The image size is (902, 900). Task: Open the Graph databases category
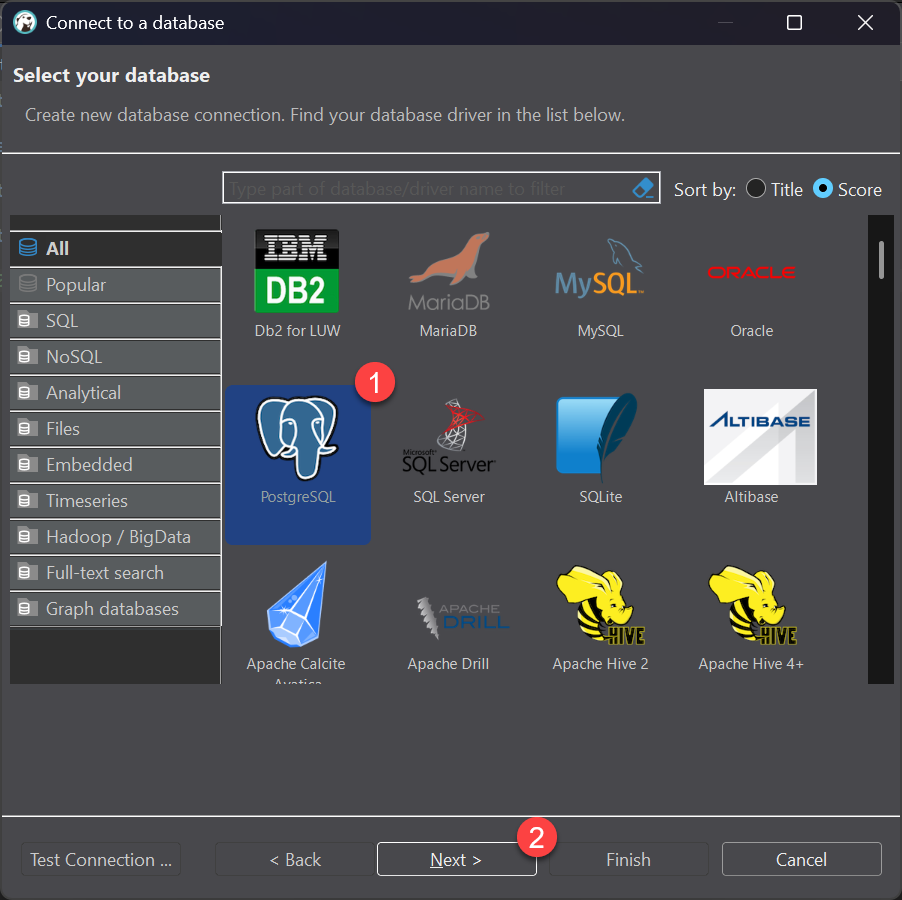click(x=114, y=609)
